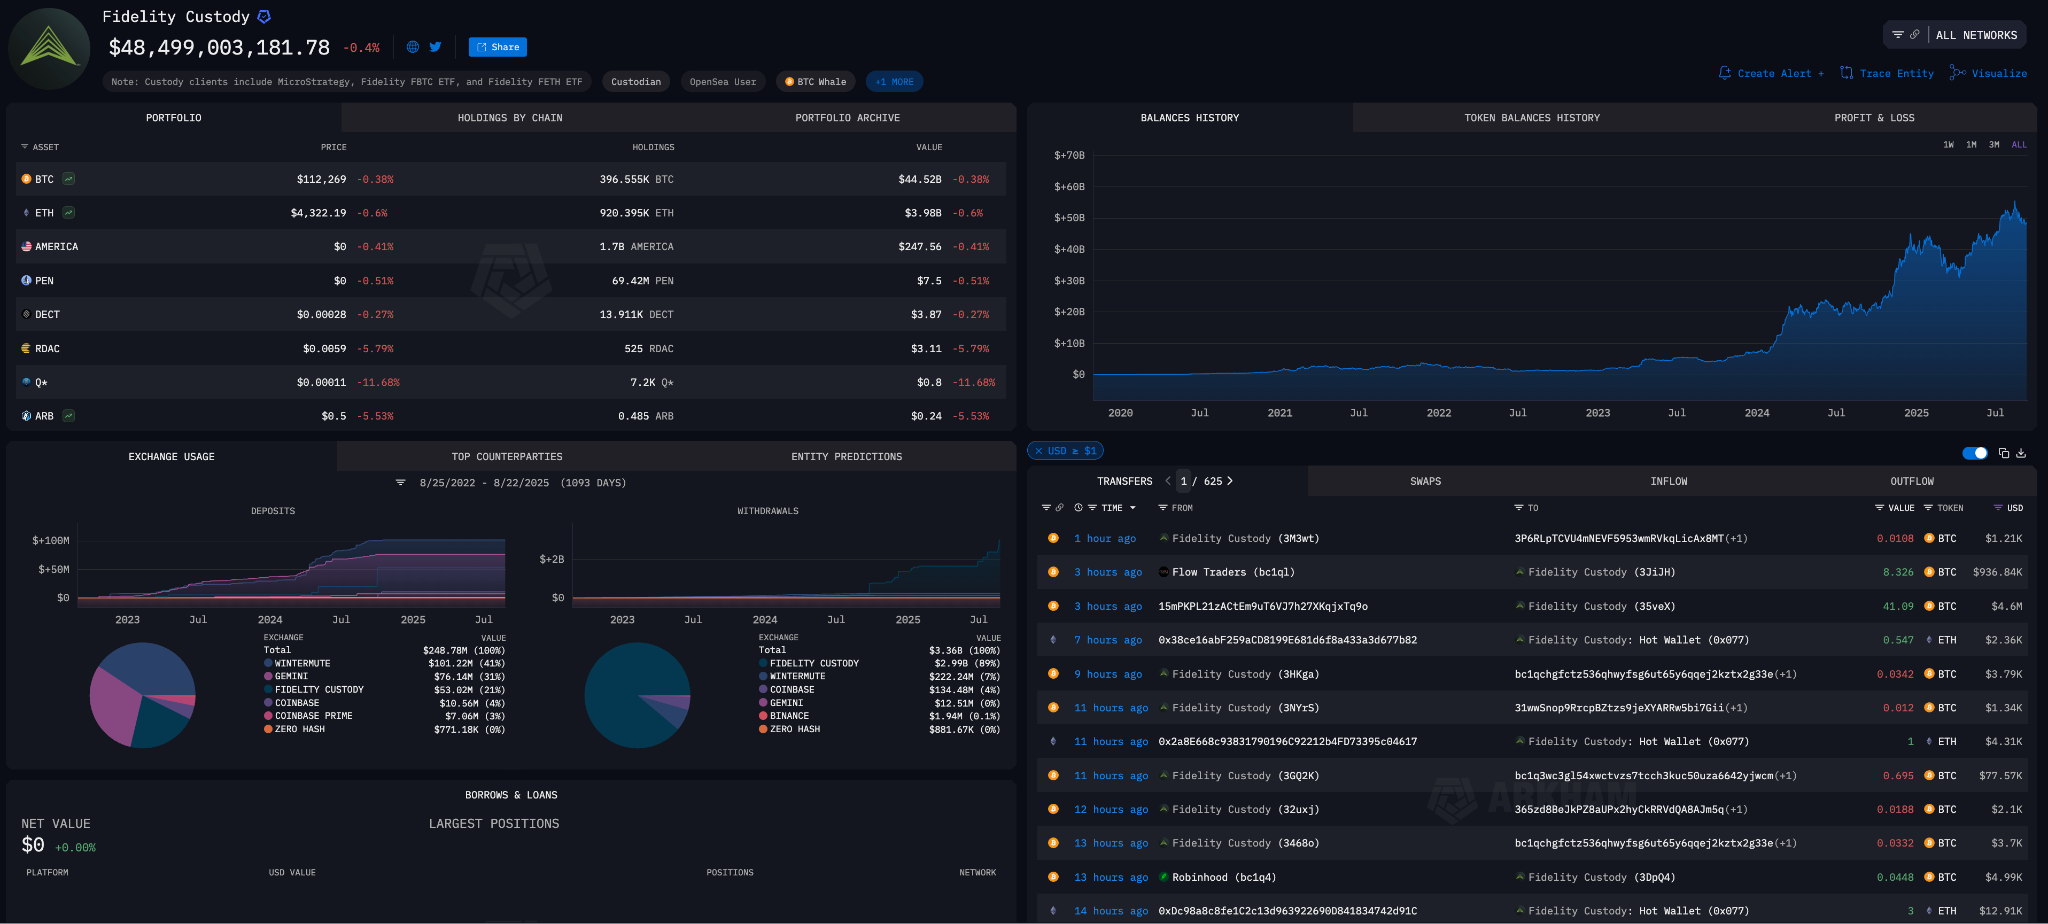Open the TIME sort dropdown arrow

1133,508
